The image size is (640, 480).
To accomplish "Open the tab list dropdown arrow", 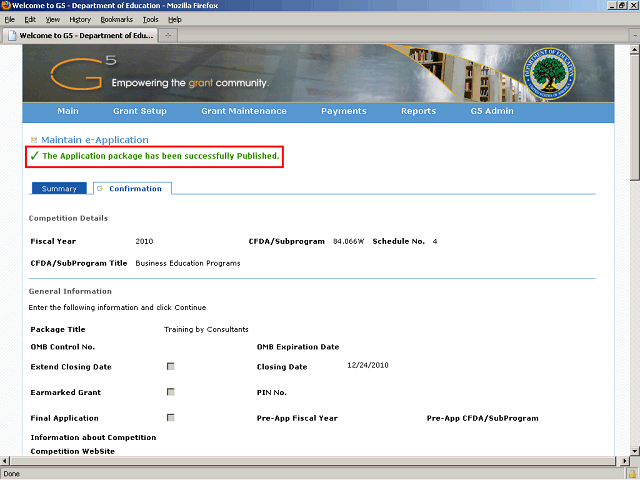I will click(x=635, y=36).
